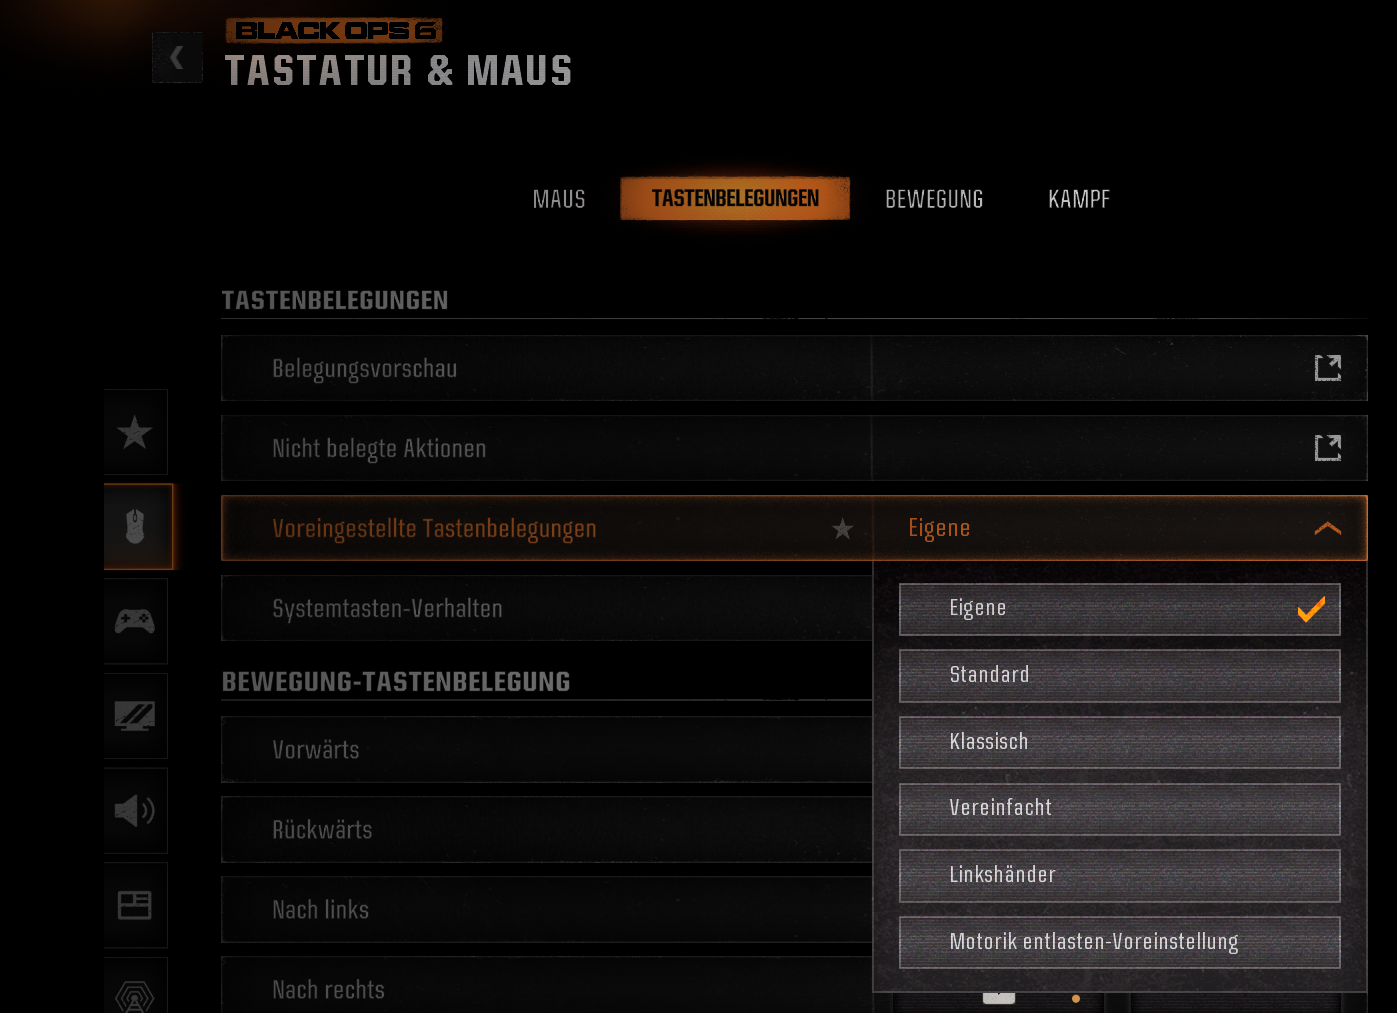1397x1013 pixels.
Task: Switch to the KAMPF tab
Action: (1079, 199)
